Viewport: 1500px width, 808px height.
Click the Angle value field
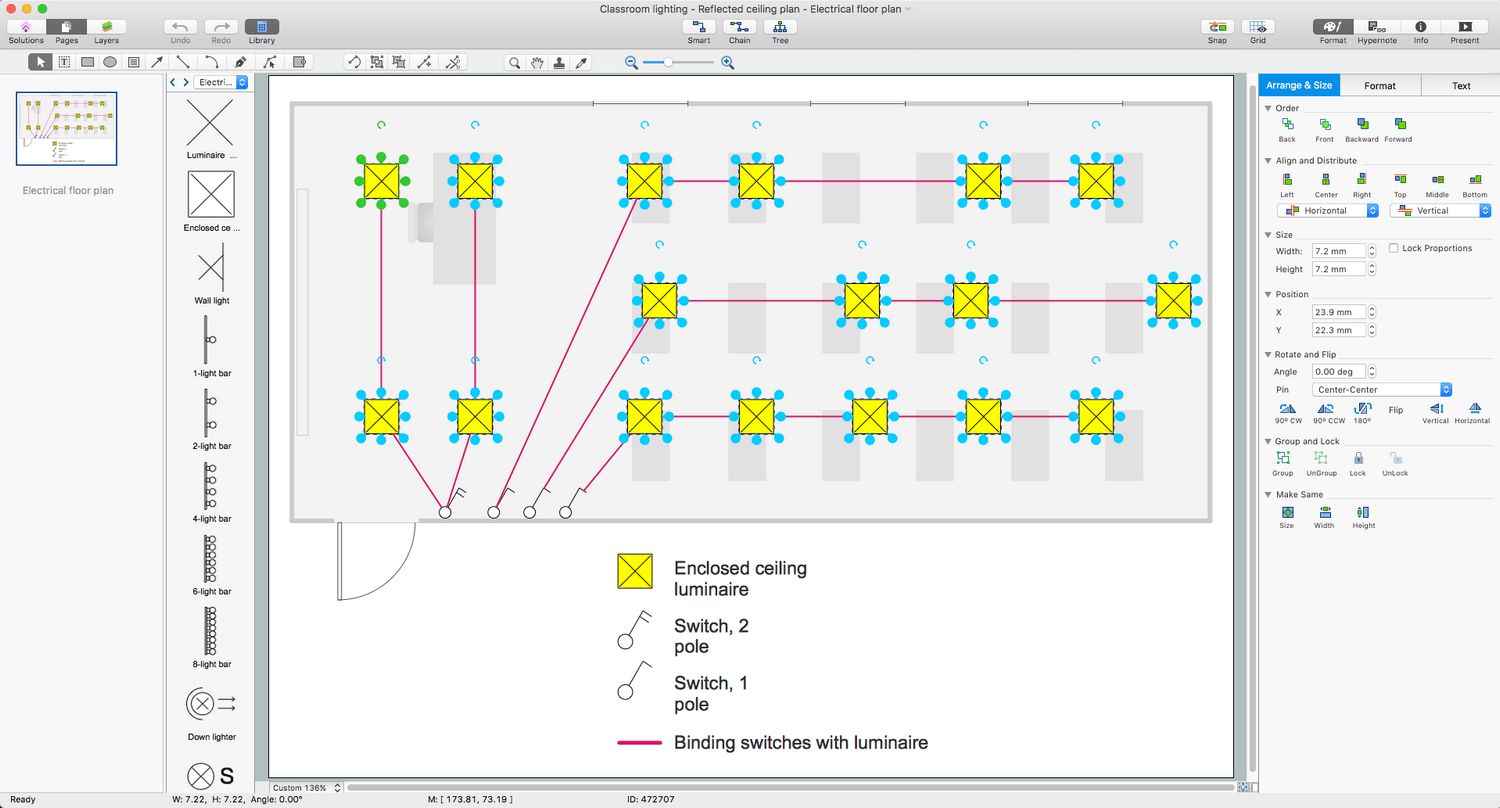coord(1339,371)
